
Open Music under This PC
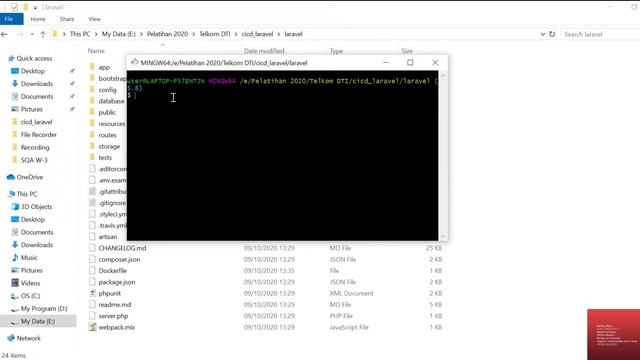click(x=29, y=258)
